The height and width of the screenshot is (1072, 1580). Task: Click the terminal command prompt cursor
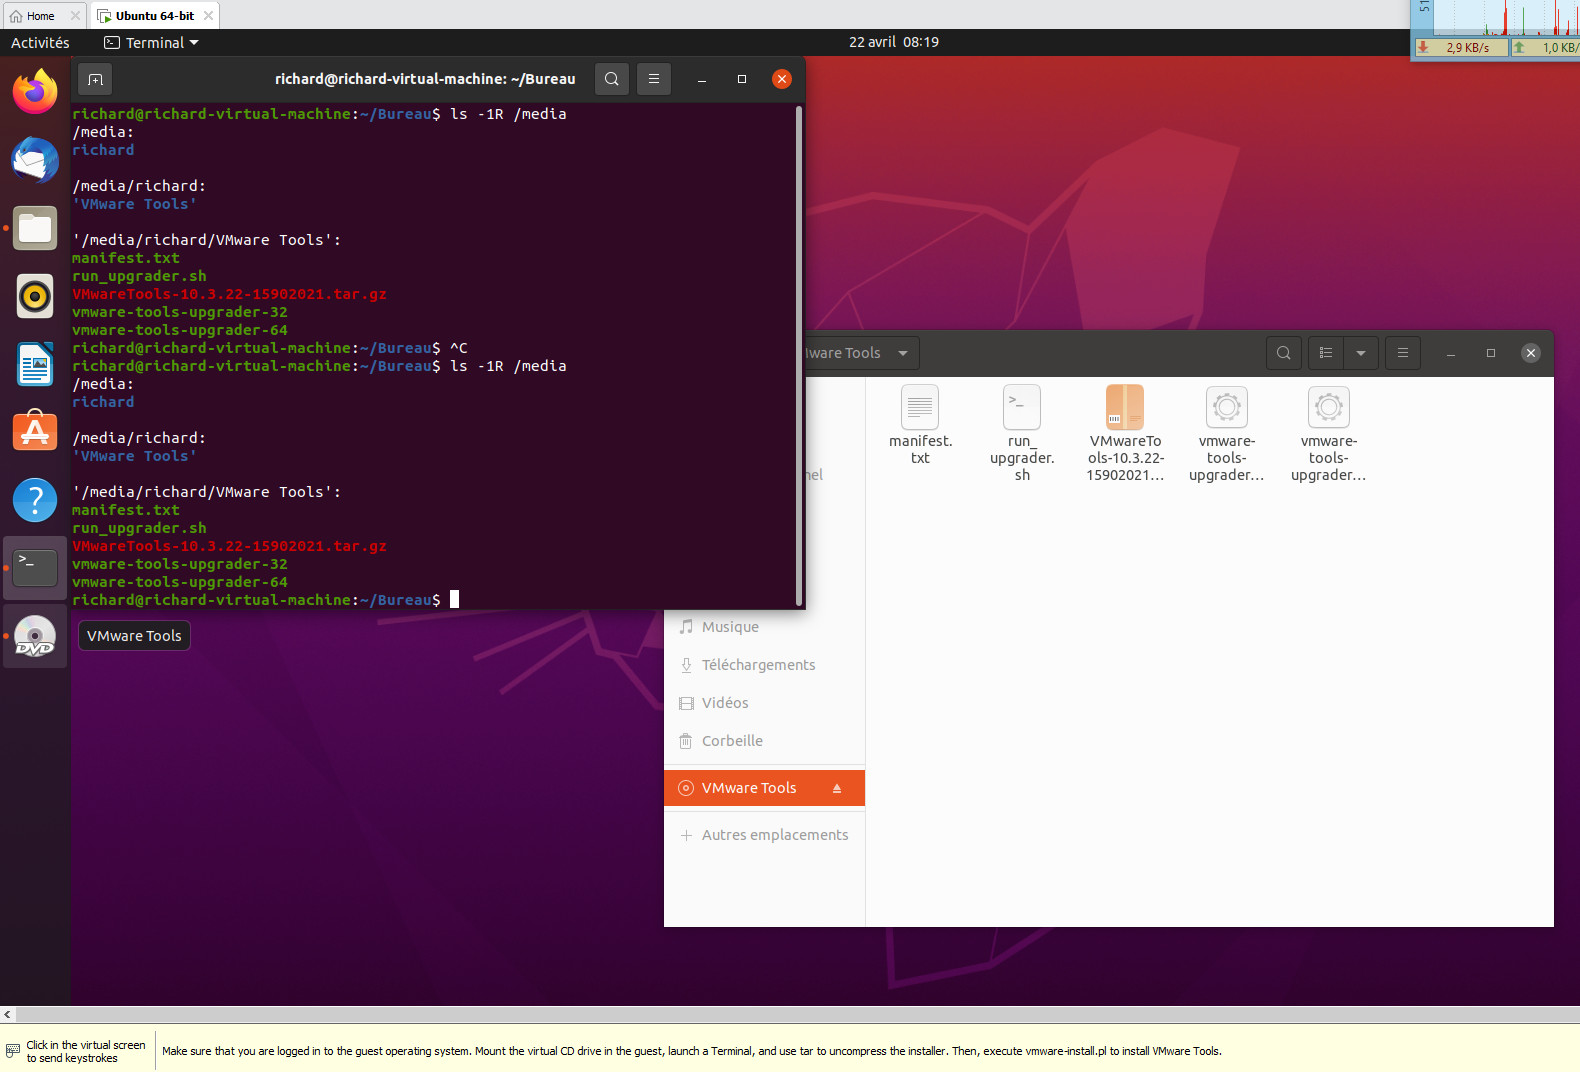click(x=454, y=599)
